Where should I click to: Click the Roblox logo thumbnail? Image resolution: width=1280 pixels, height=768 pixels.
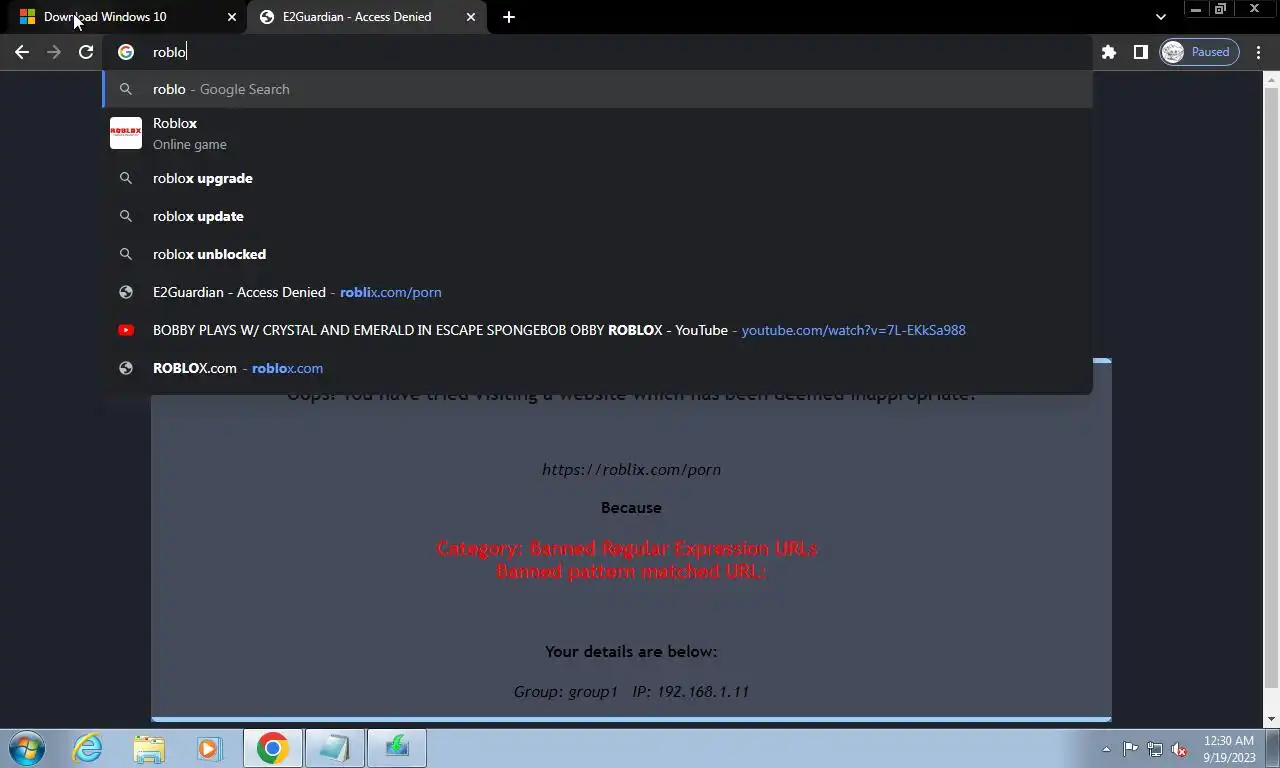[126, 133]
